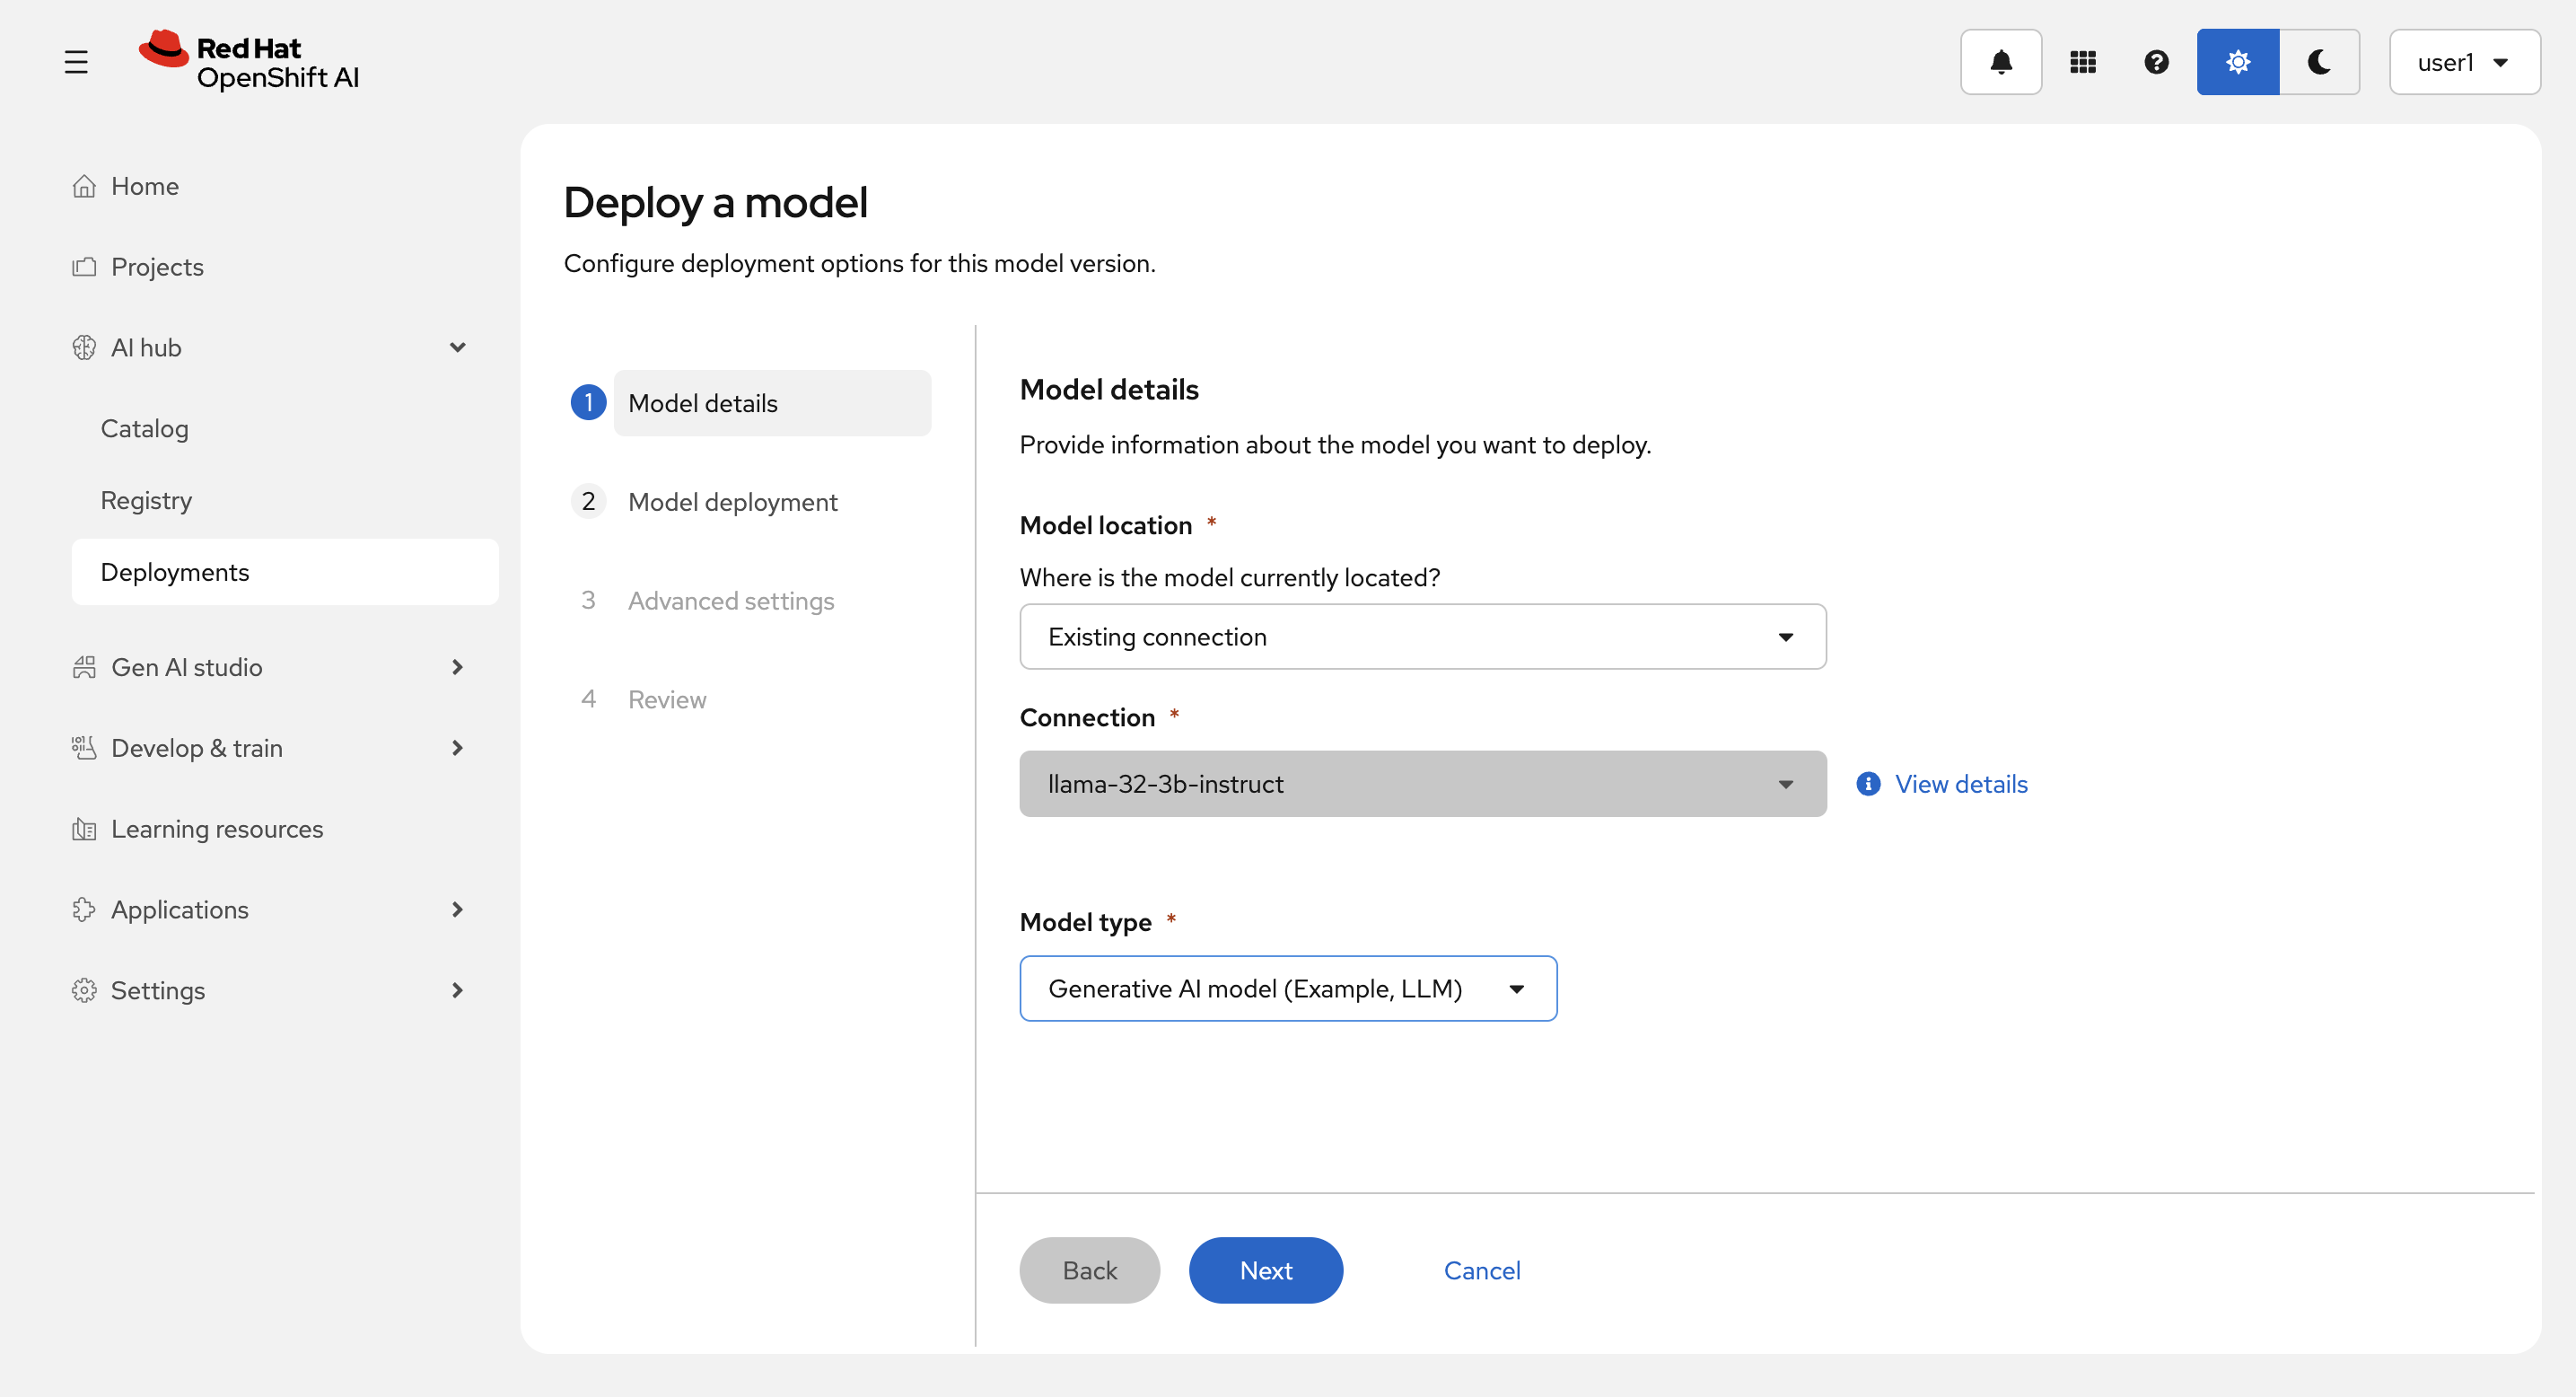The height and width of the screenshot is (1397, 2576).
Task: Open the notifications bell
Action: (2000, 62)
